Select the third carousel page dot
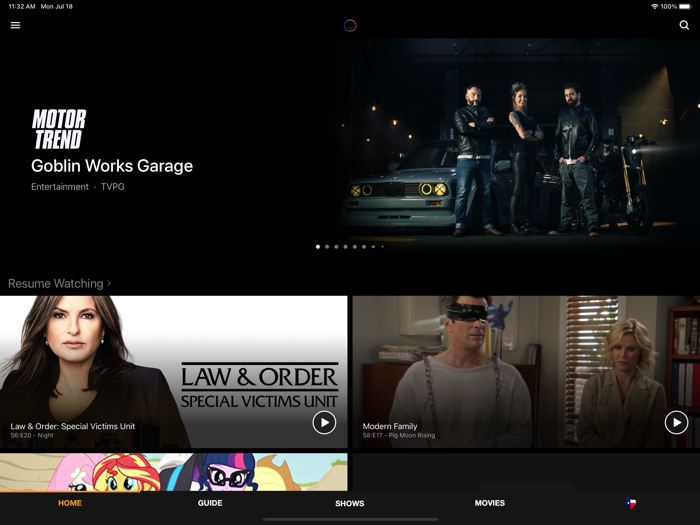700x525 pixels. (336, 246)
